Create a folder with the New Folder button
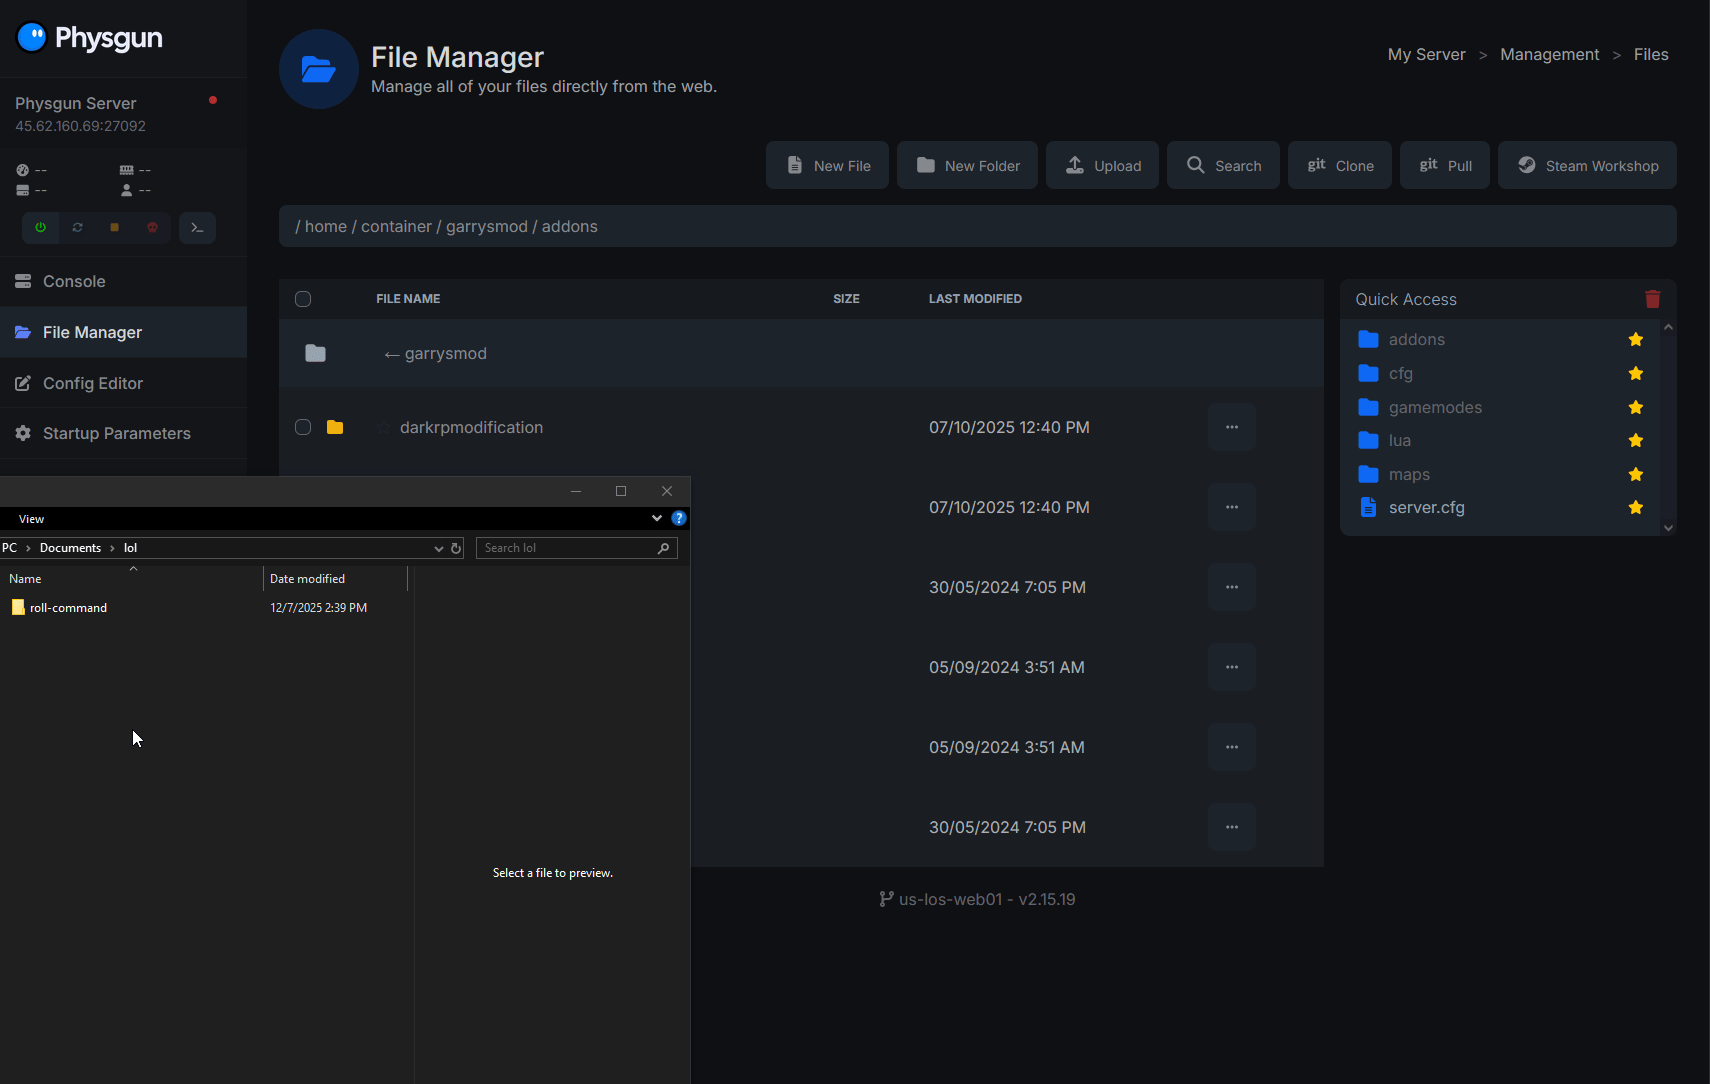Screen dimensions: 1710x1084 pos(967,165)
